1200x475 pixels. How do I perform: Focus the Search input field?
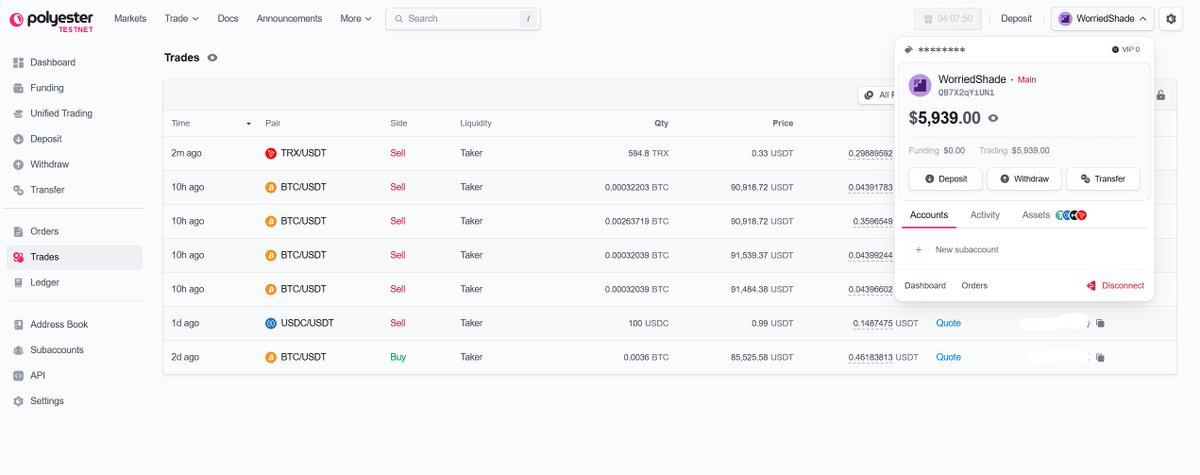463,18
